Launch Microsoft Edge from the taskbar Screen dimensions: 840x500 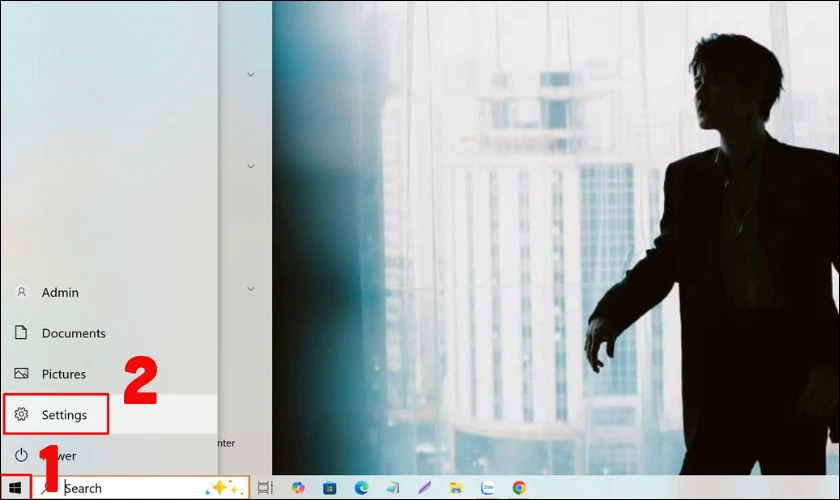click(x=362, y=488)
